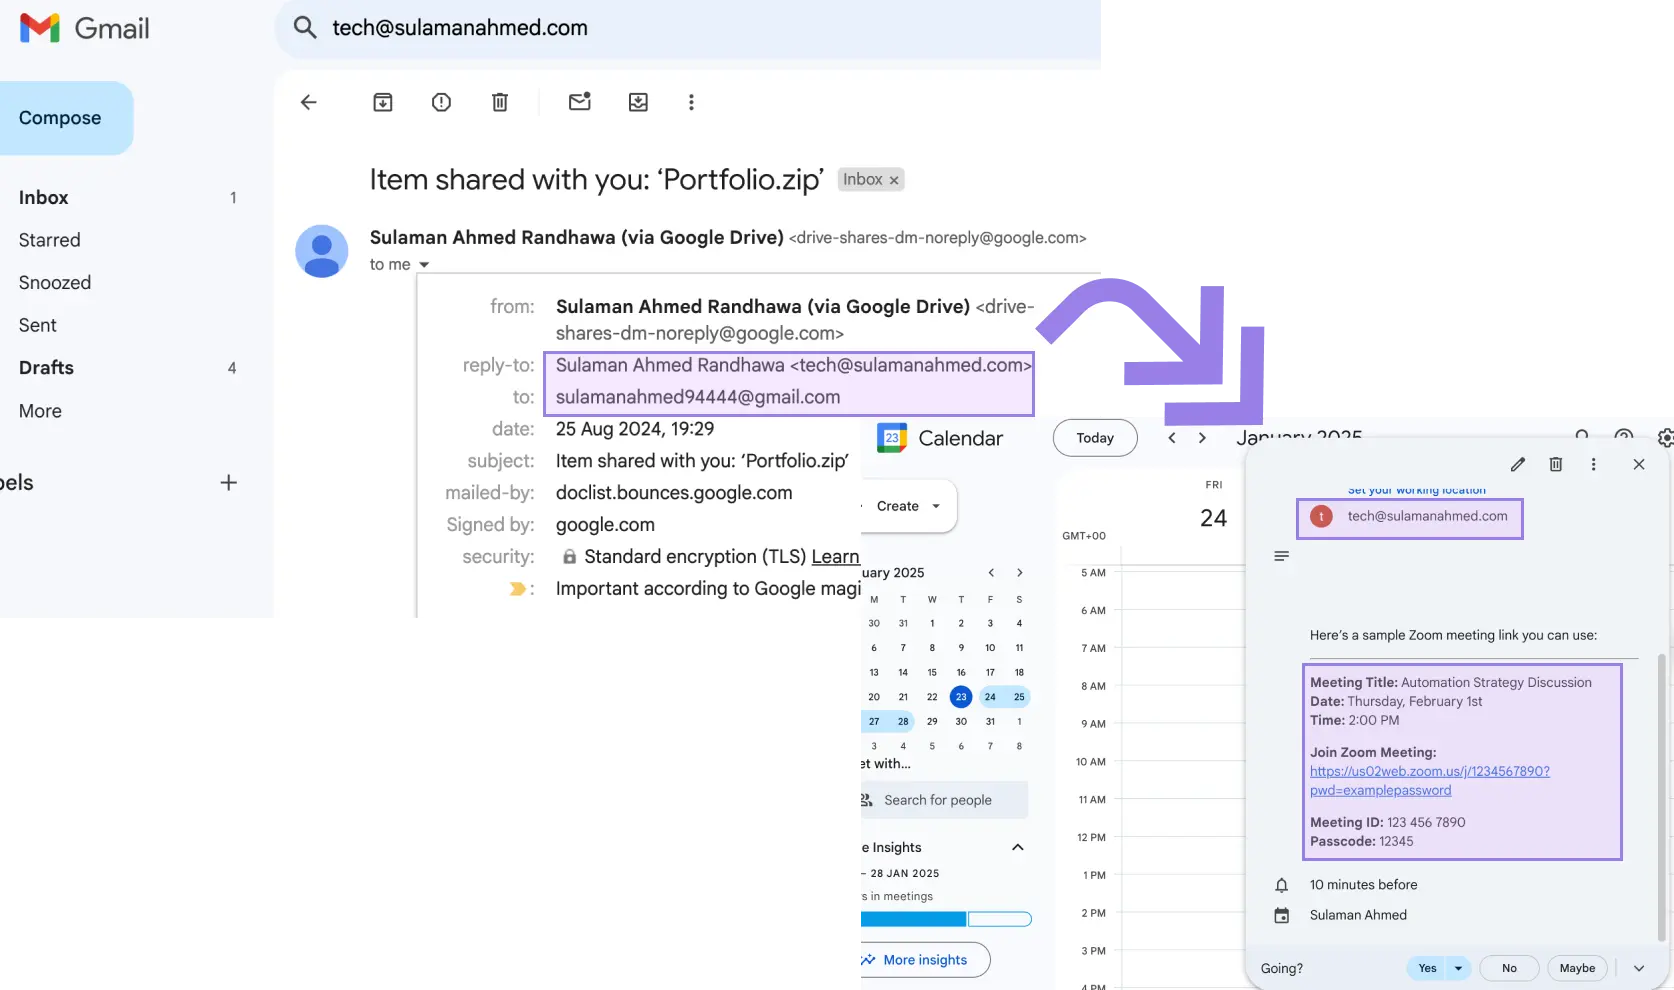The width and height of the screenshot is (1674, 990).
Task: Click the event description lines icon
Action: (x=1281, y=556)
